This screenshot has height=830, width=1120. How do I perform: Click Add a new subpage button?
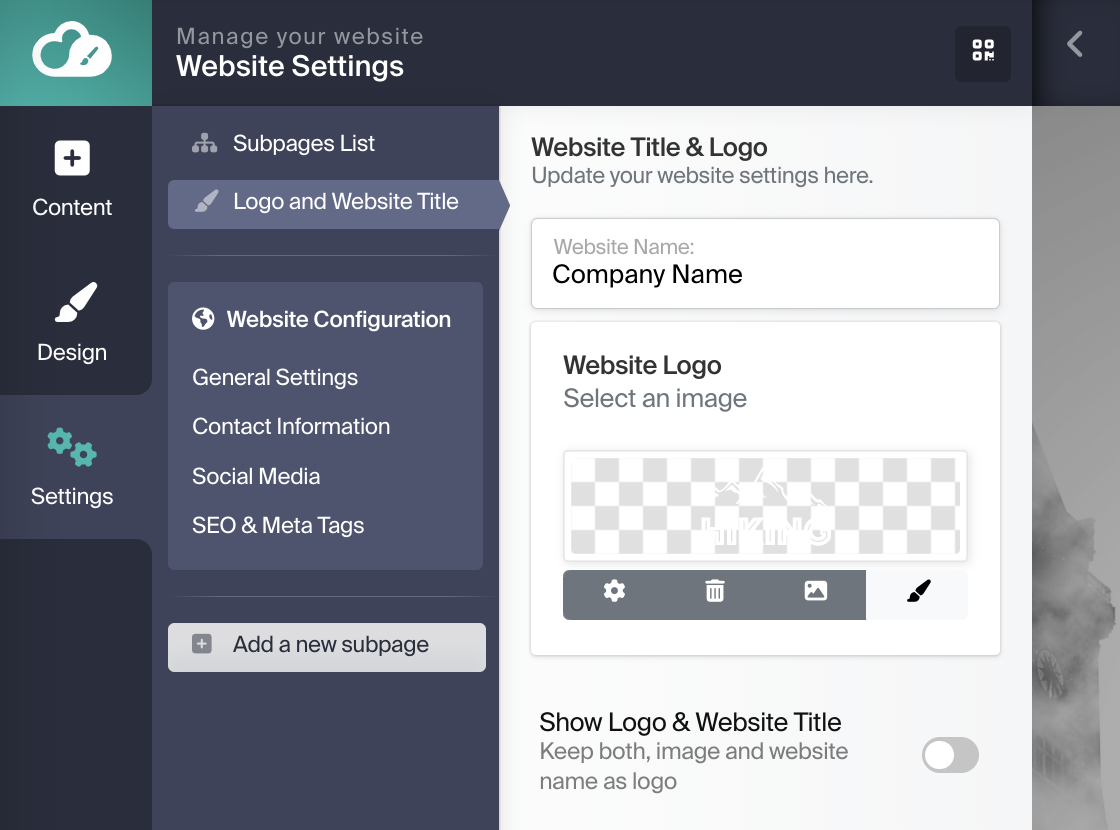pyautogui.click(x=327, y=646)
